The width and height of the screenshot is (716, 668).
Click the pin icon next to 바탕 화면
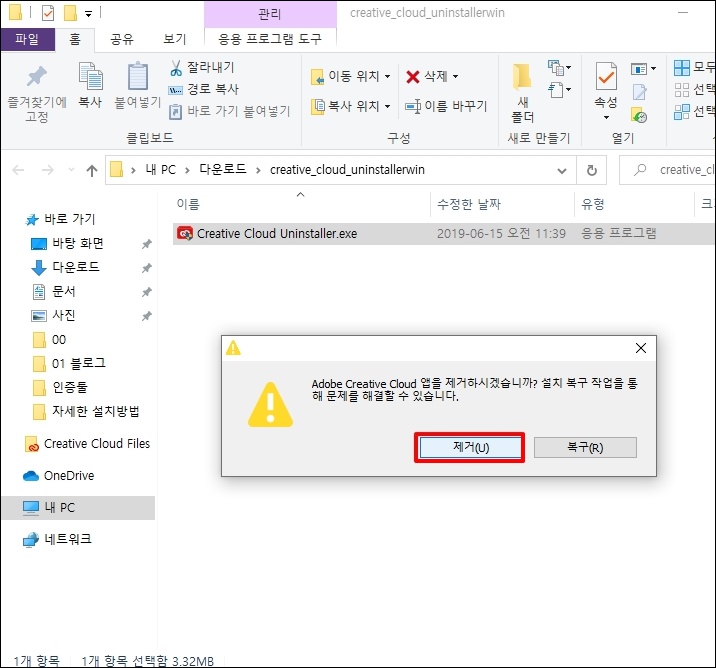pyautogui.click(x=147, y=244)
